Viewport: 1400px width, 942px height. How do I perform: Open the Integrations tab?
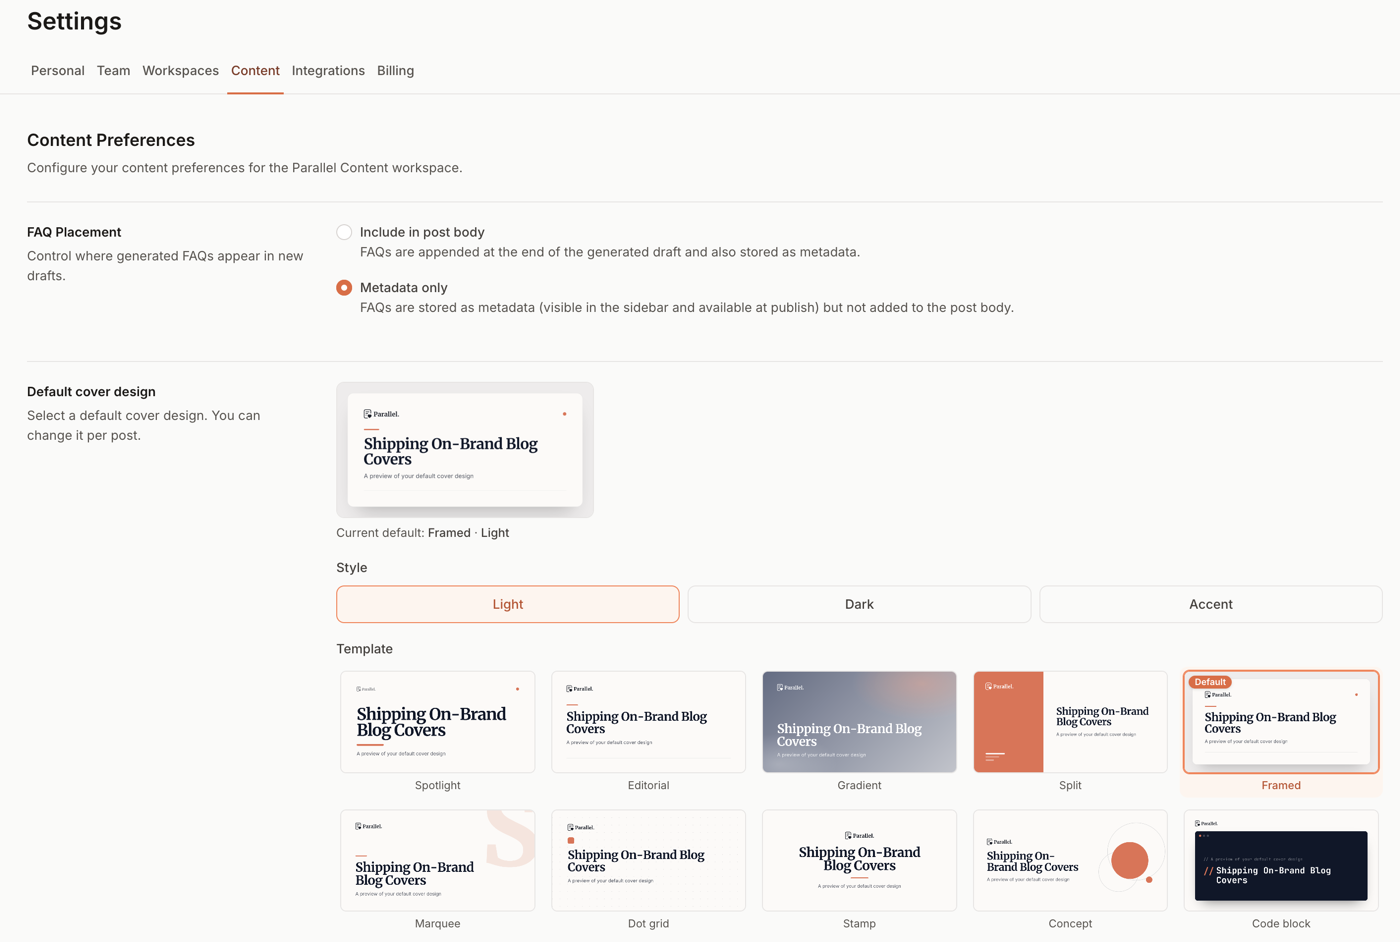(x=328, y=71)
